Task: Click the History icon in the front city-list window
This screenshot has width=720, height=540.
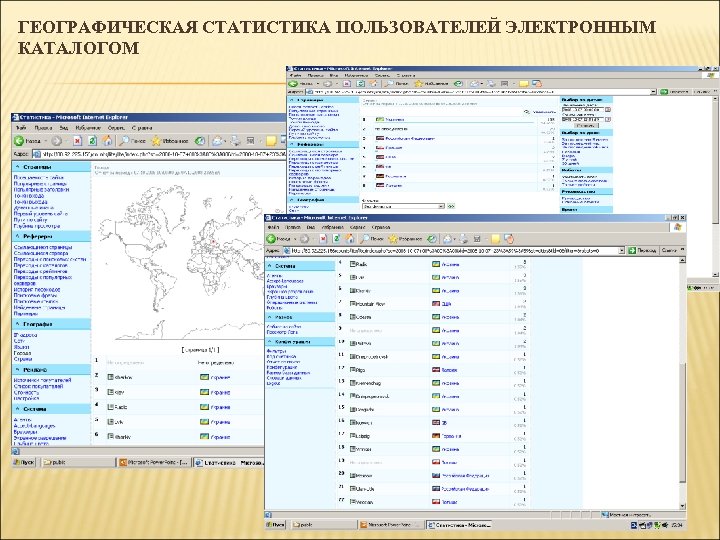Action: pos(432,239)
